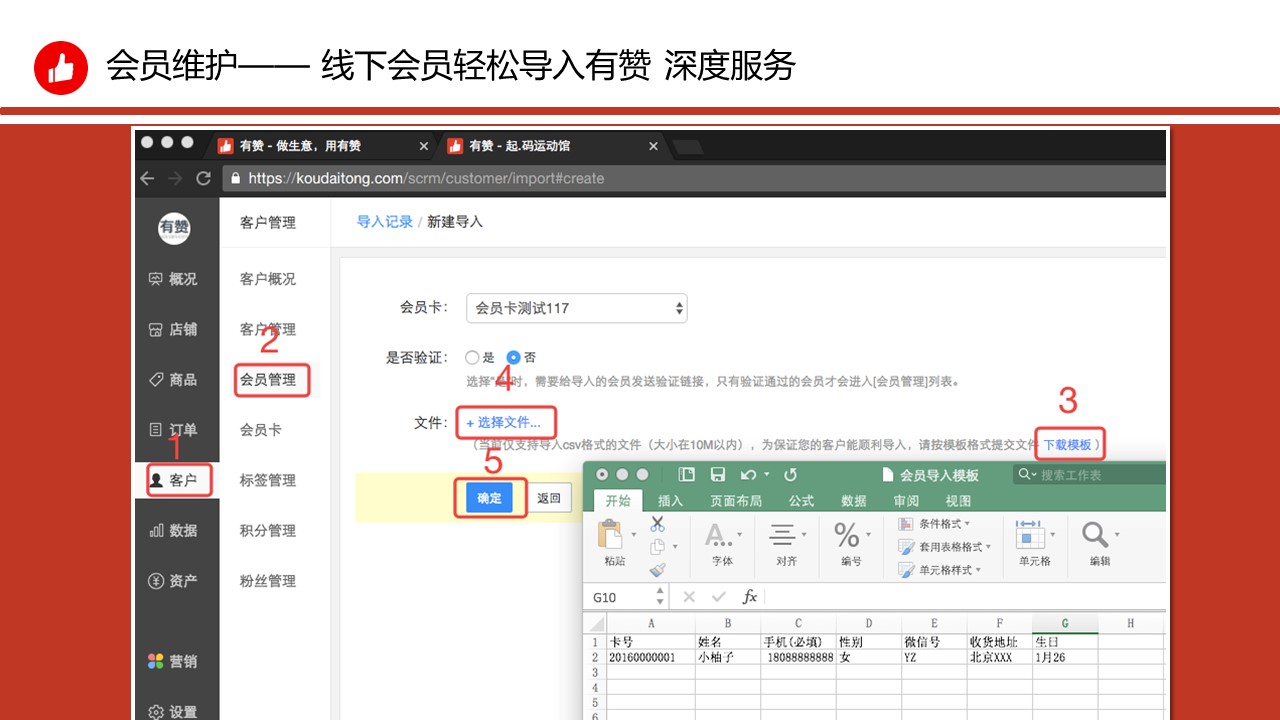This screenshot has width=1280, height=720.
Task: Switch to browser tab 有赞 - 起.码运动馆
Action: 552,146
